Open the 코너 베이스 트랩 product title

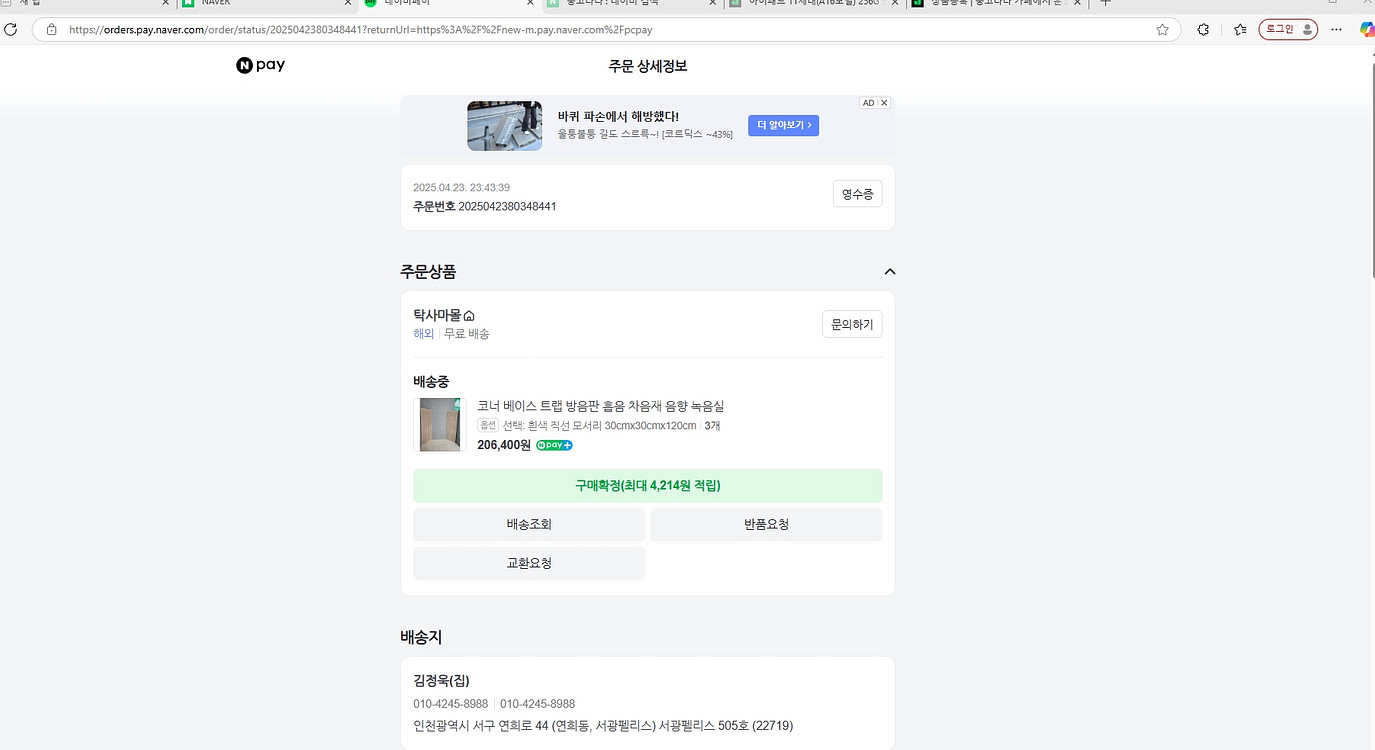[x=601, y=406]
